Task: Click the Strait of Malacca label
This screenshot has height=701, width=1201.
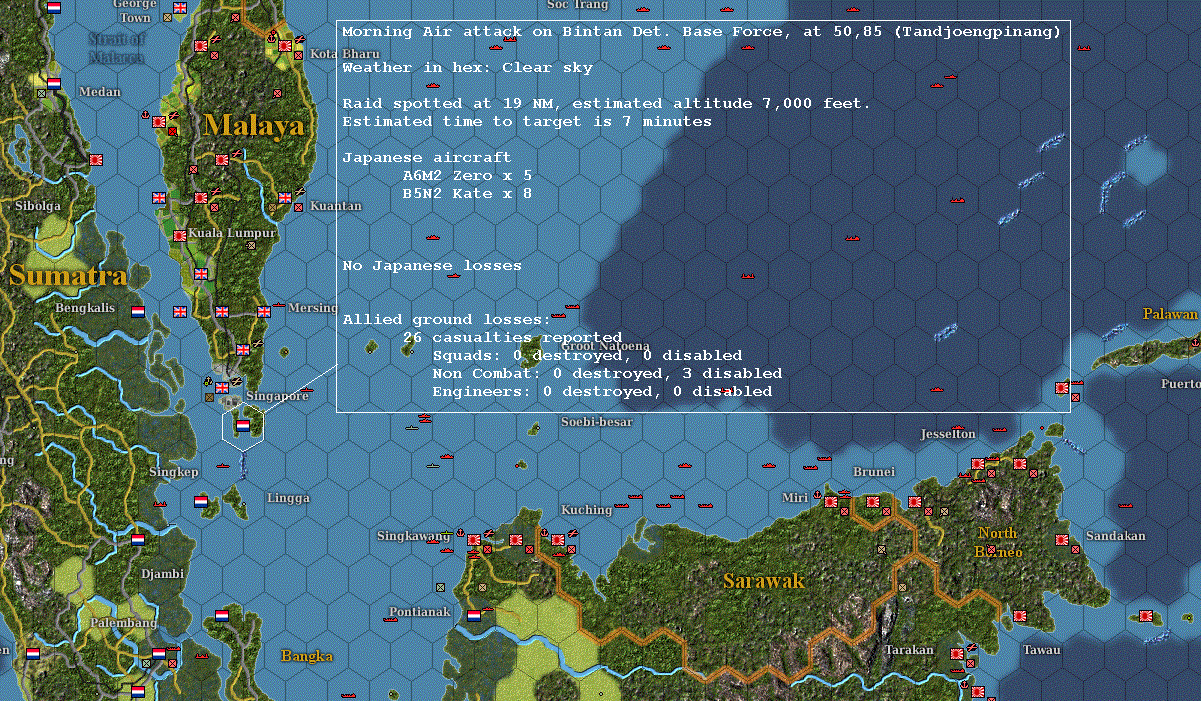Action: coord(116,48)
